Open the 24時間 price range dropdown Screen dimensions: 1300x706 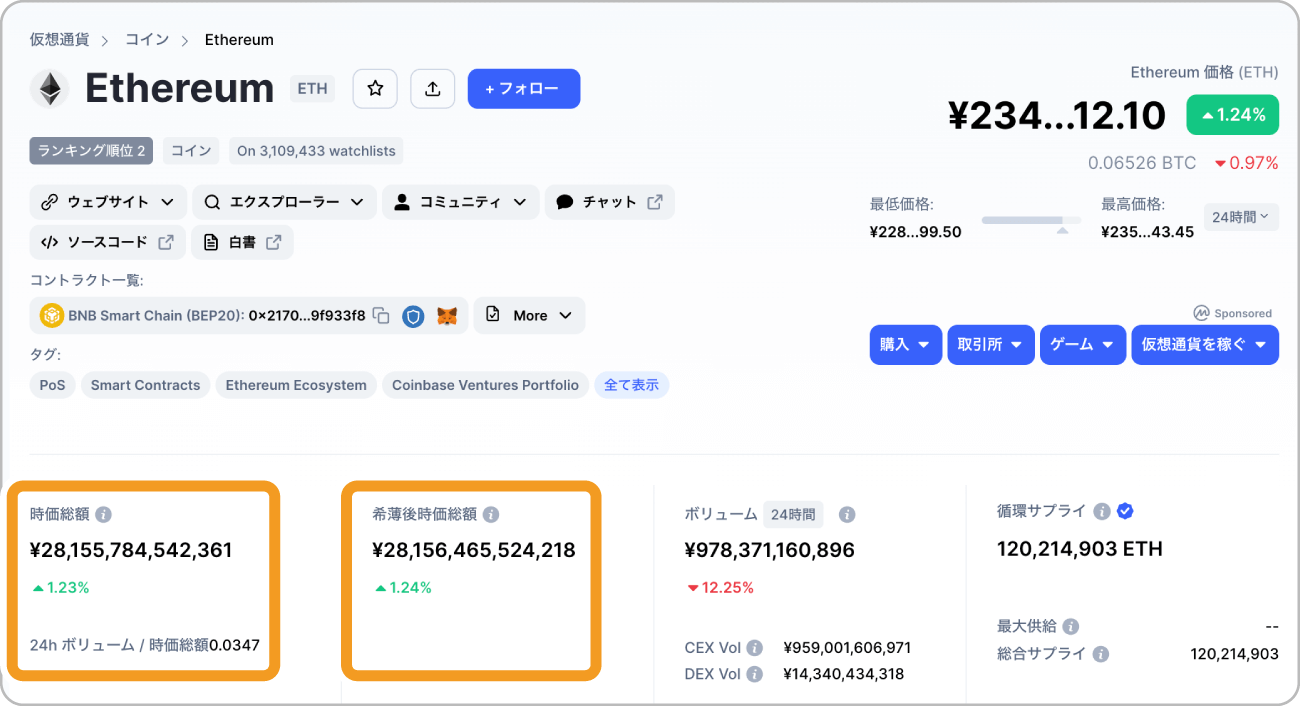(1241, 216)
